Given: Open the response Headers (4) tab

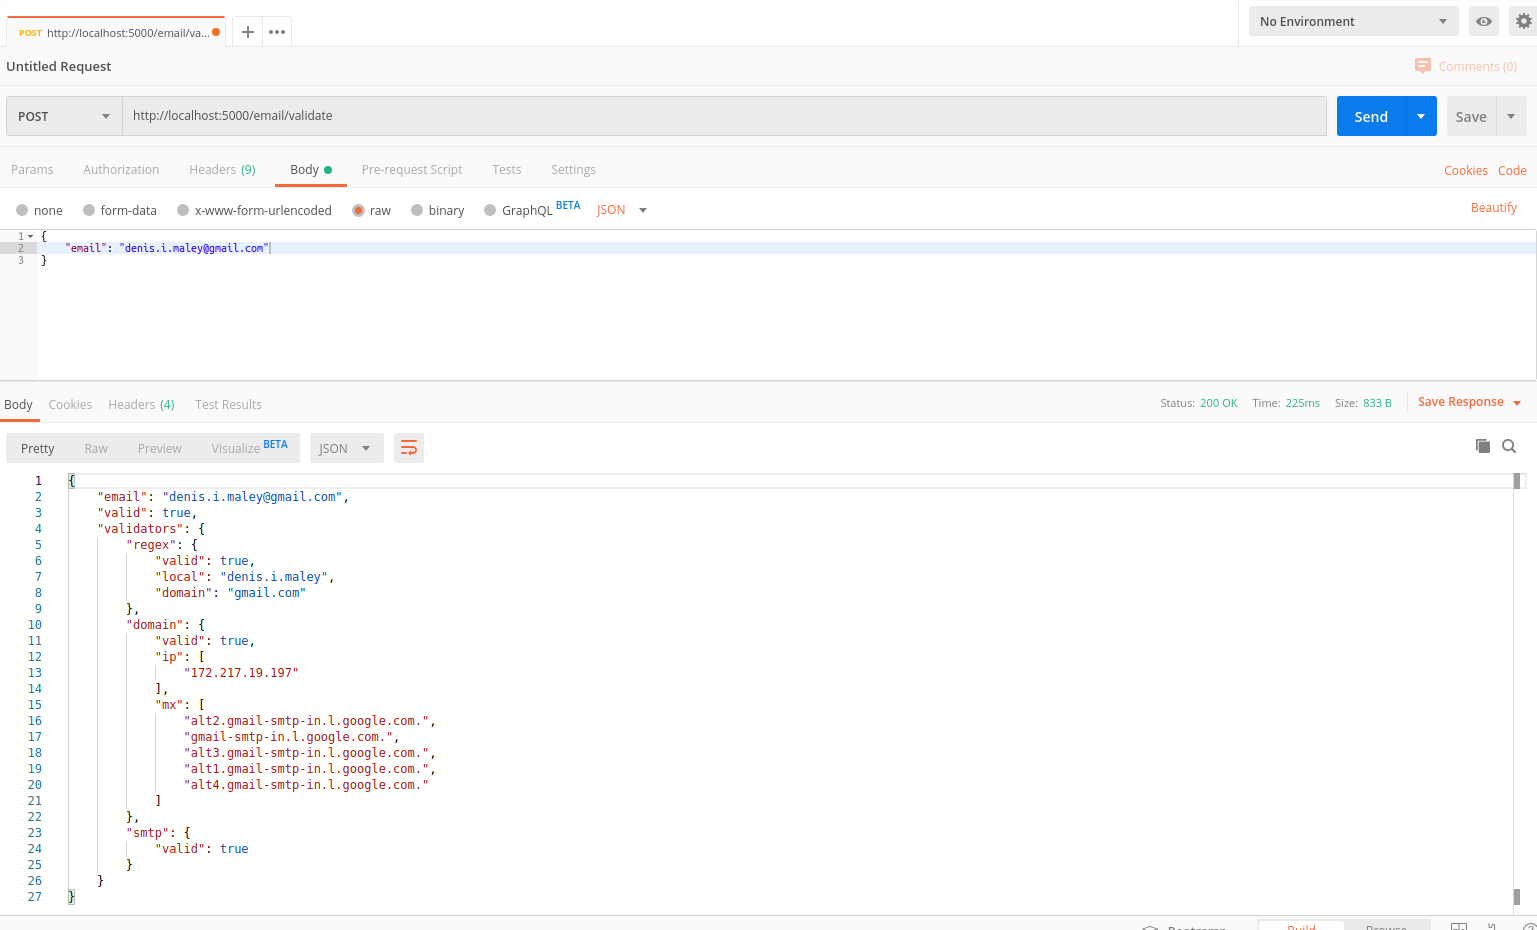Looking at the screenshot, I should click(x=141, y=404).
